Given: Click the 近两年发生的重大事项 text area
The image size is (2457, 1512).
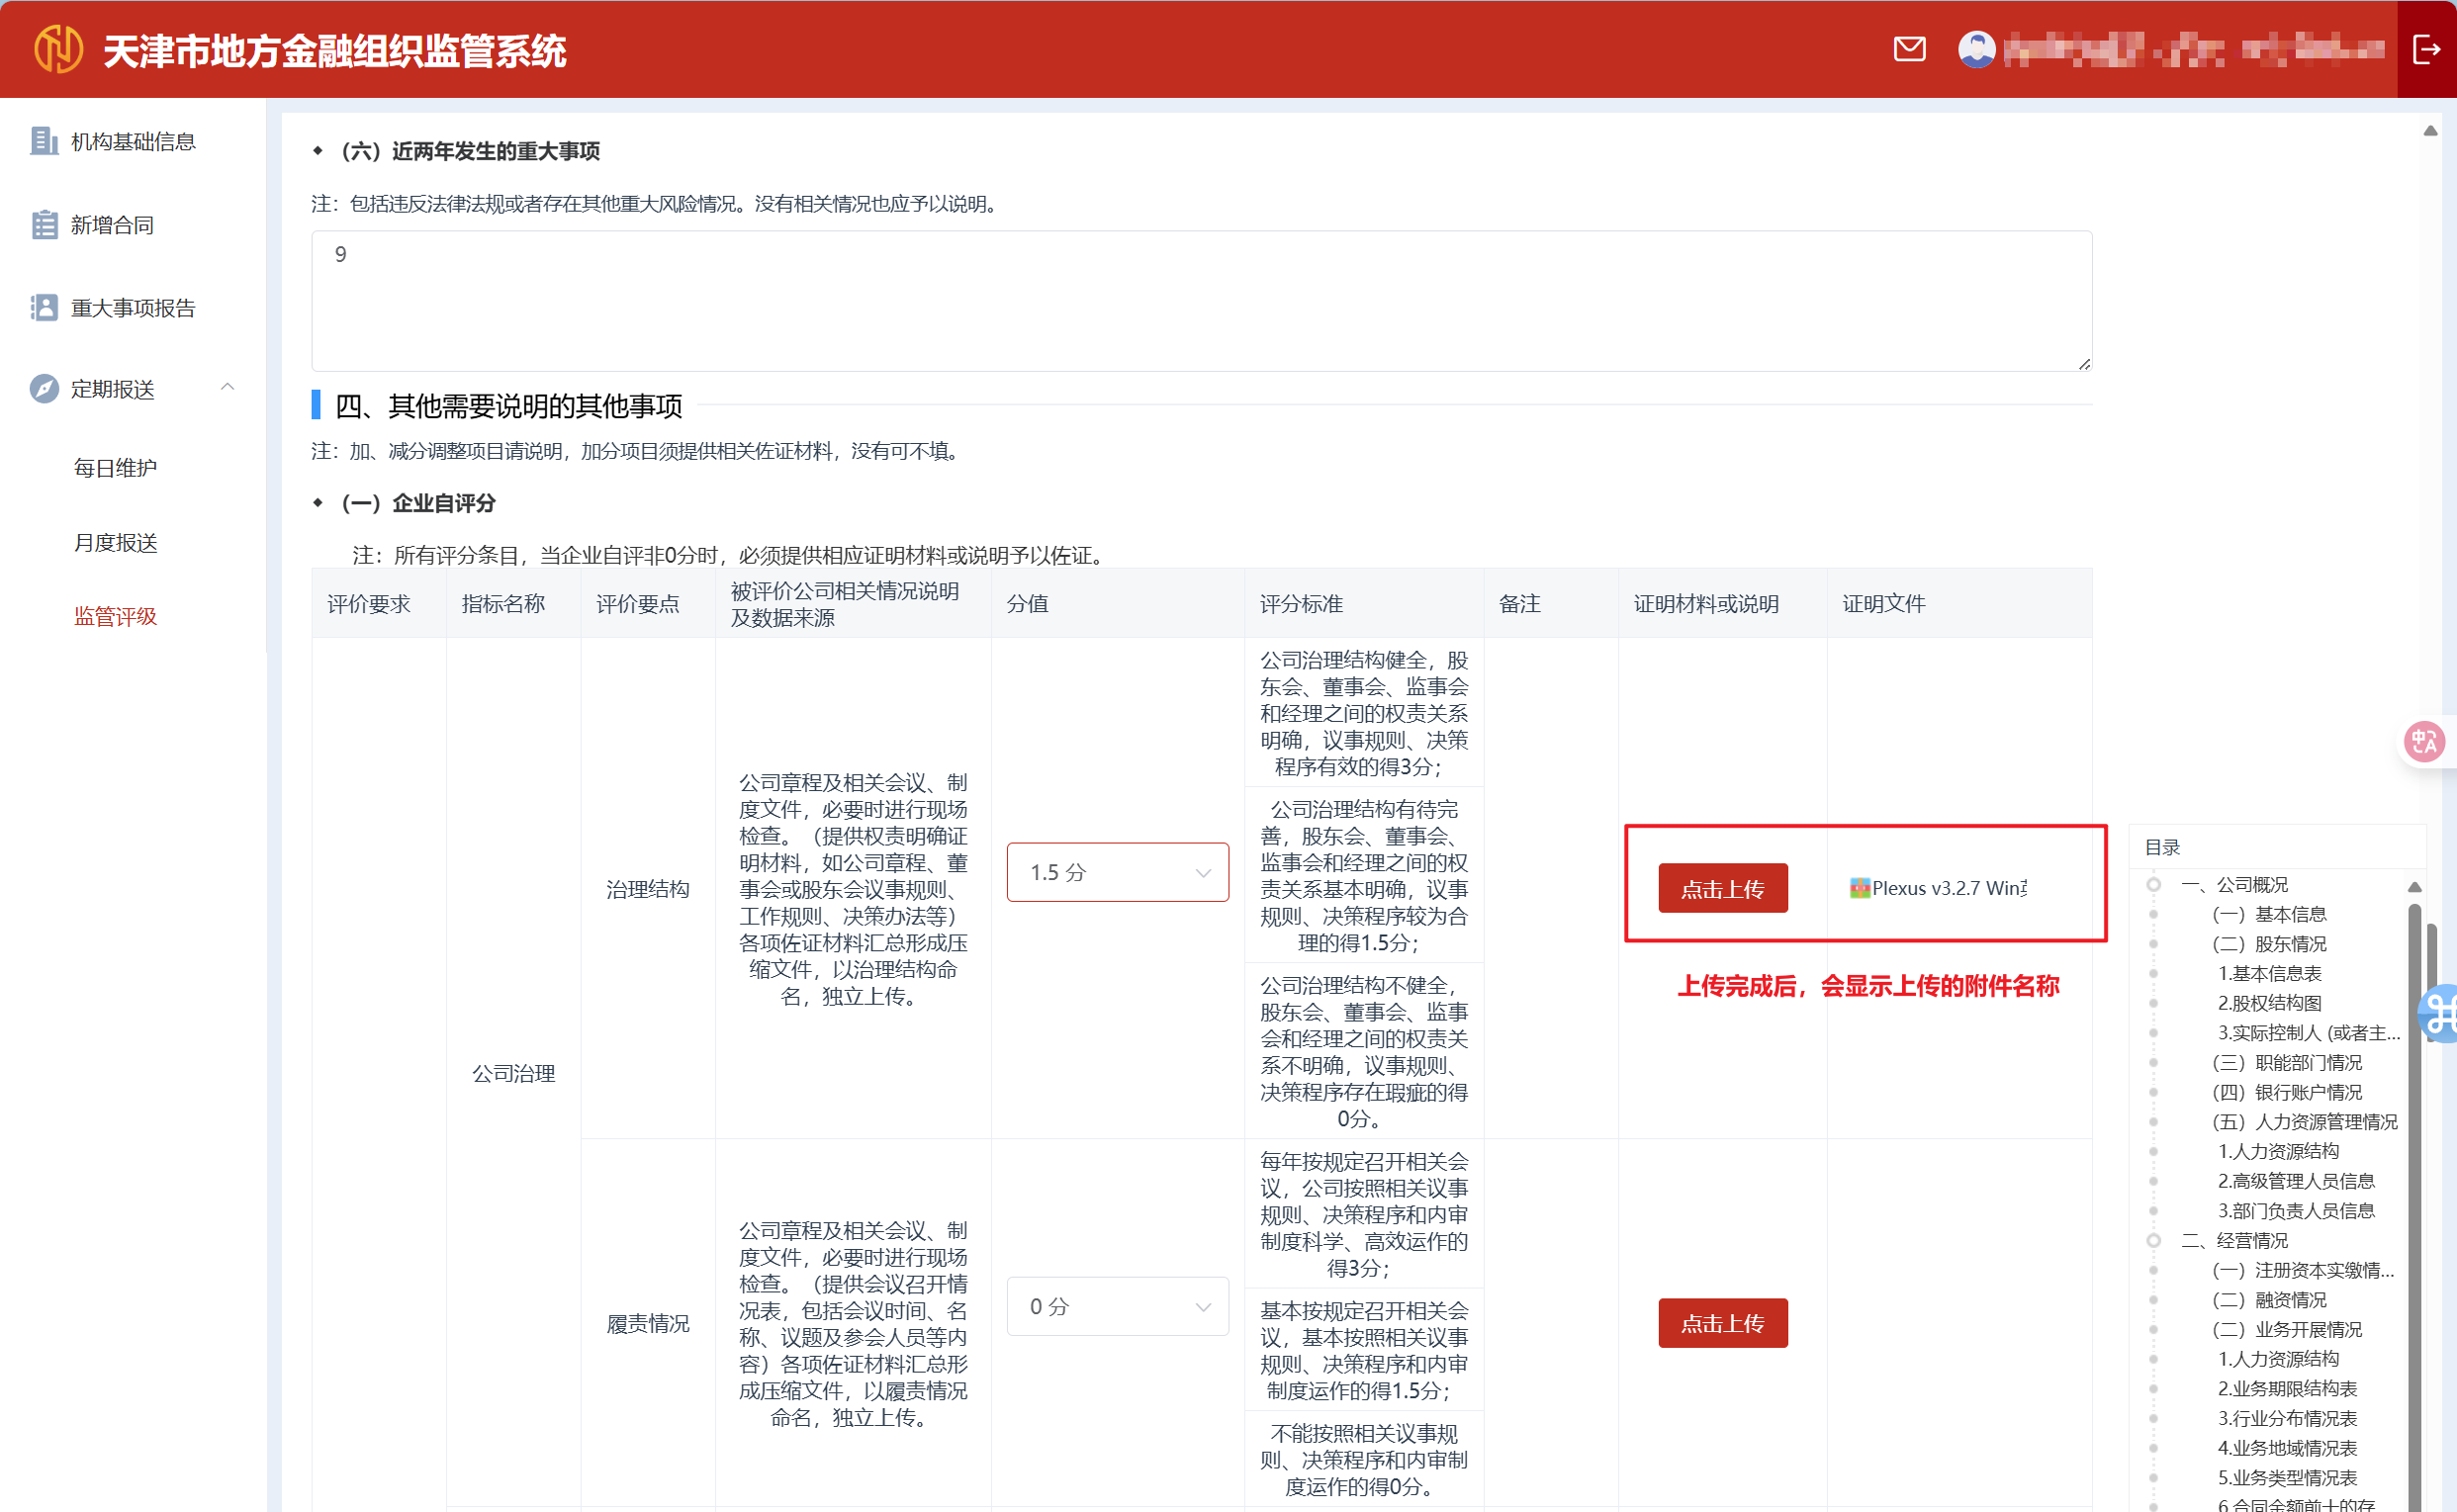Looking at the screenshot, I should 1200,301.
